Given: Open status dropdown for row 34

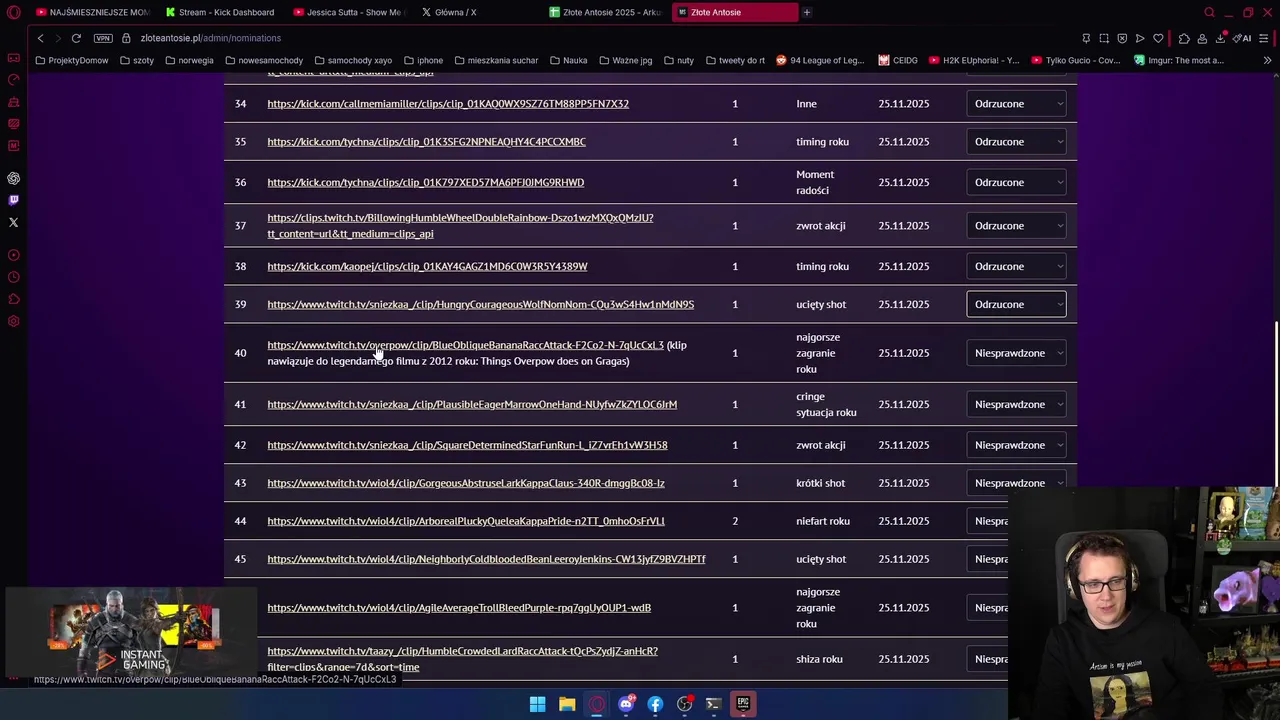Looking at the screenshot, I should click(1016, 104).
